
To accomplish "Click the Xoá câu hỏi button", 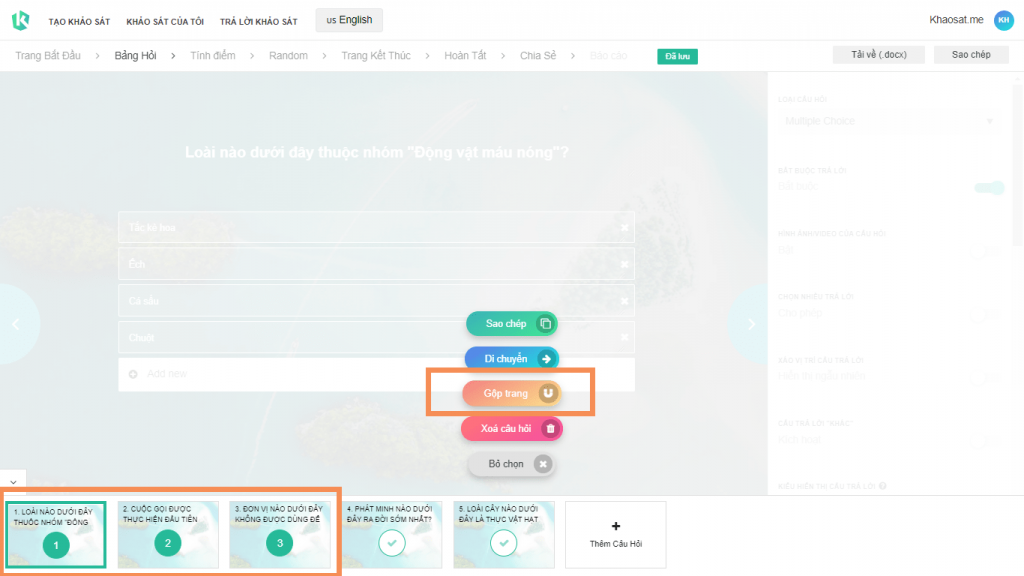I will point(511,428).
